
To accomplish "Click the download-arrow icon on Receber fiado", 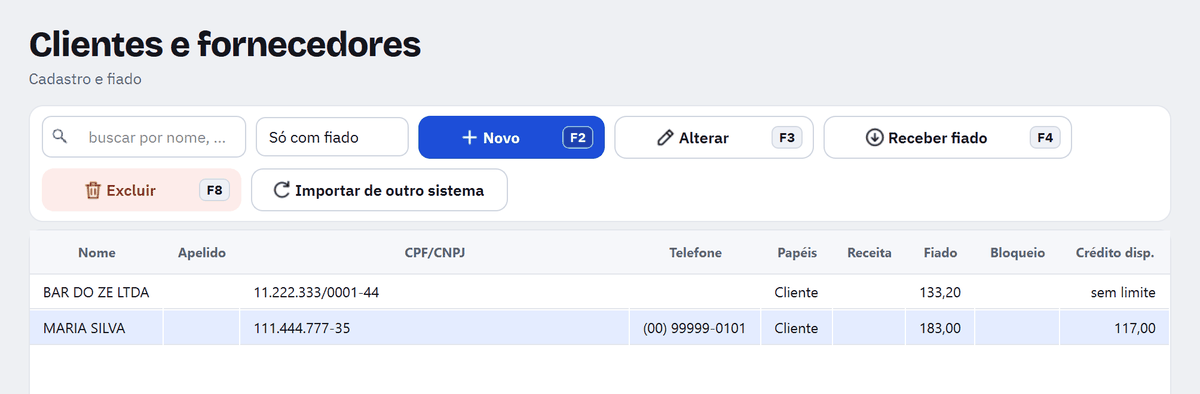I will point(874,138).
